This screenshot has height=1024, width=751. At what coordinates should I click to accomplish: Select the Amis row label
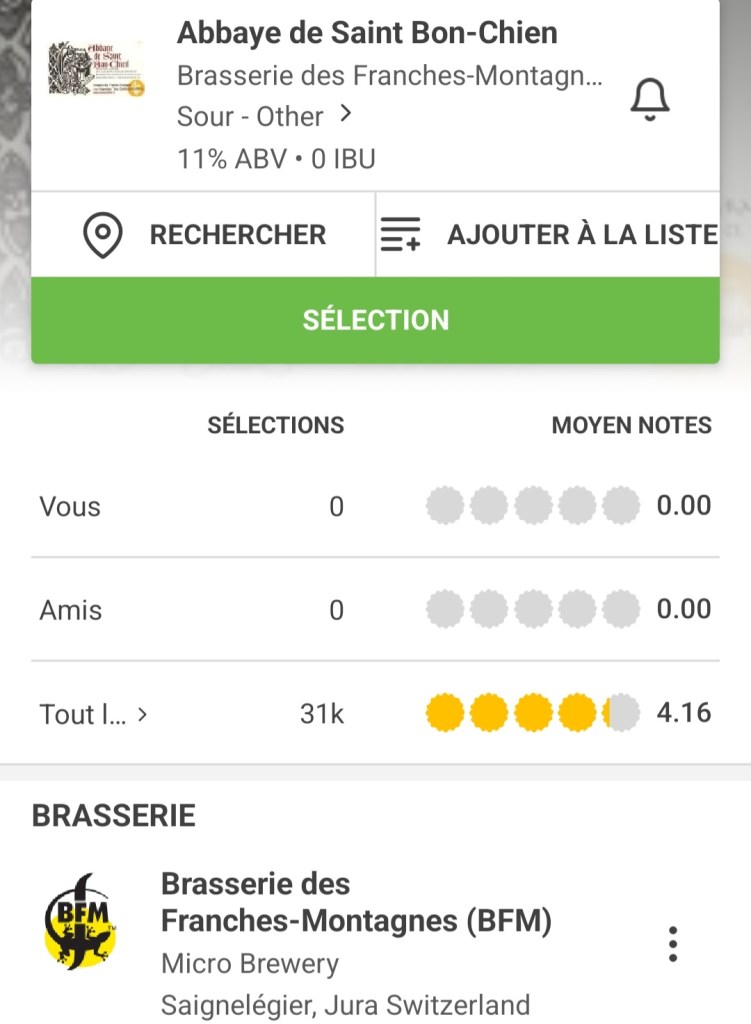(71, 610)
